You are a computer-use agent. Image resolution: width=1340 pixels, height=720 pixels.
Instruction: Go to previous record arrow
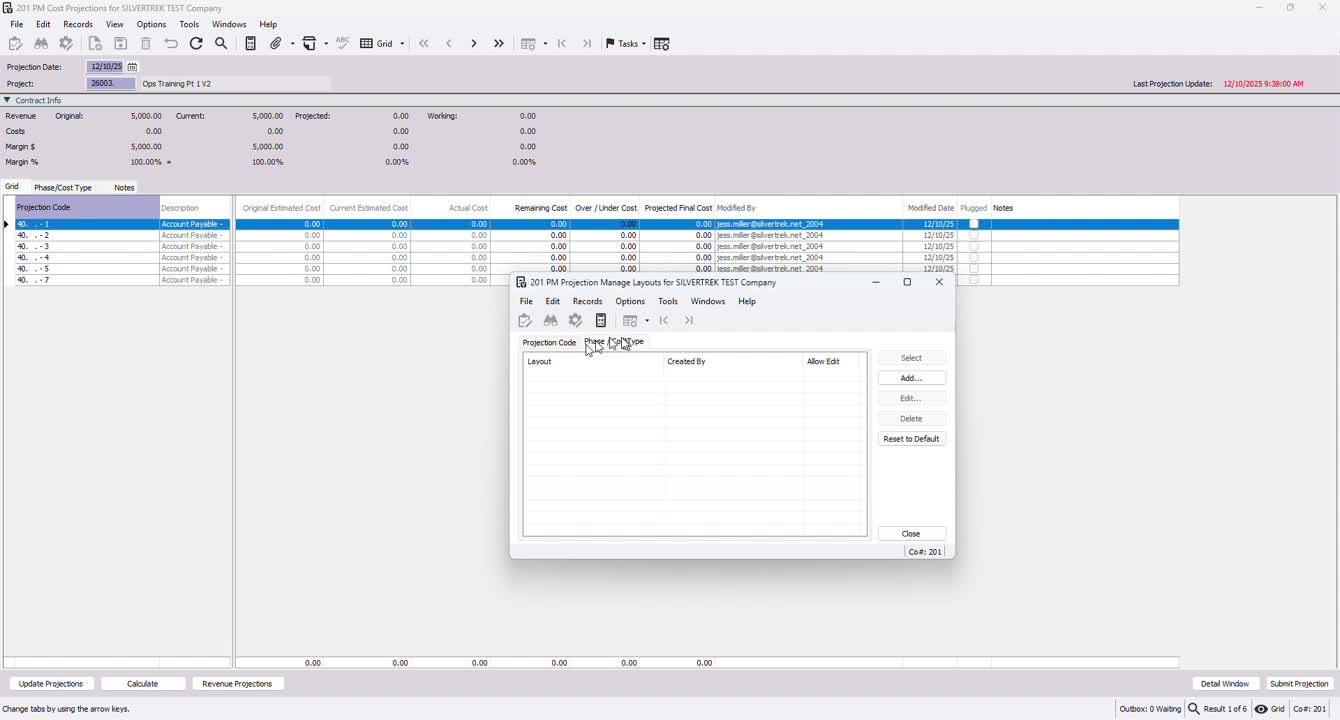(x=449, y=44)
